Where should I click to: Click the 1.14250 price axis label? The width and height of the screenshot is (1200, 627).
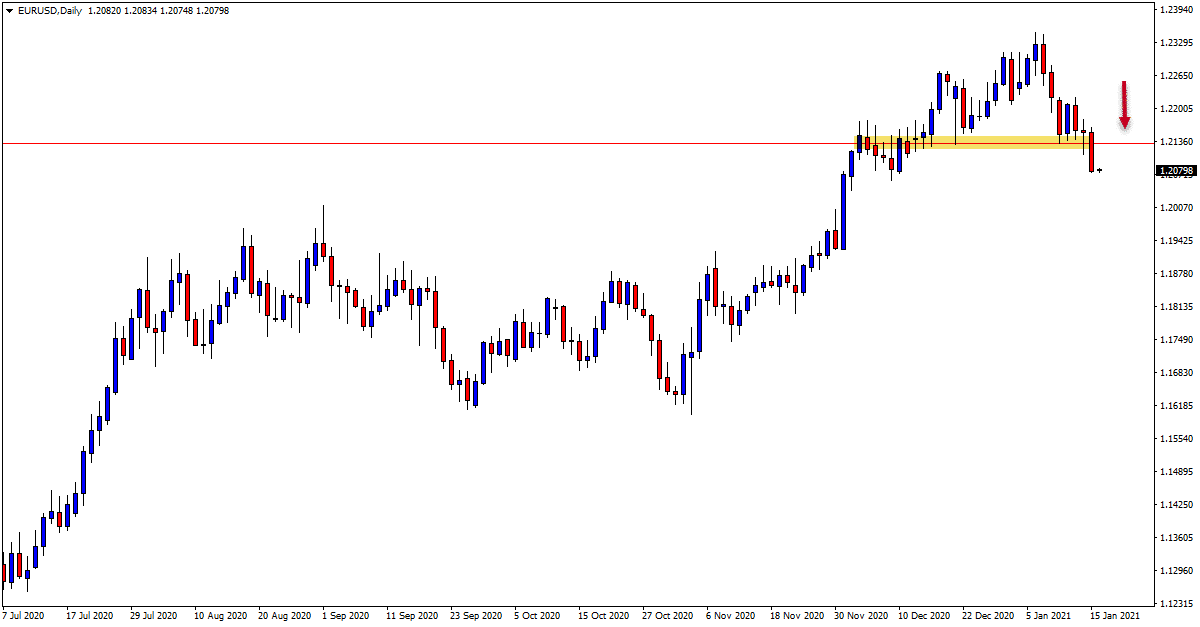click(1176, 505)
